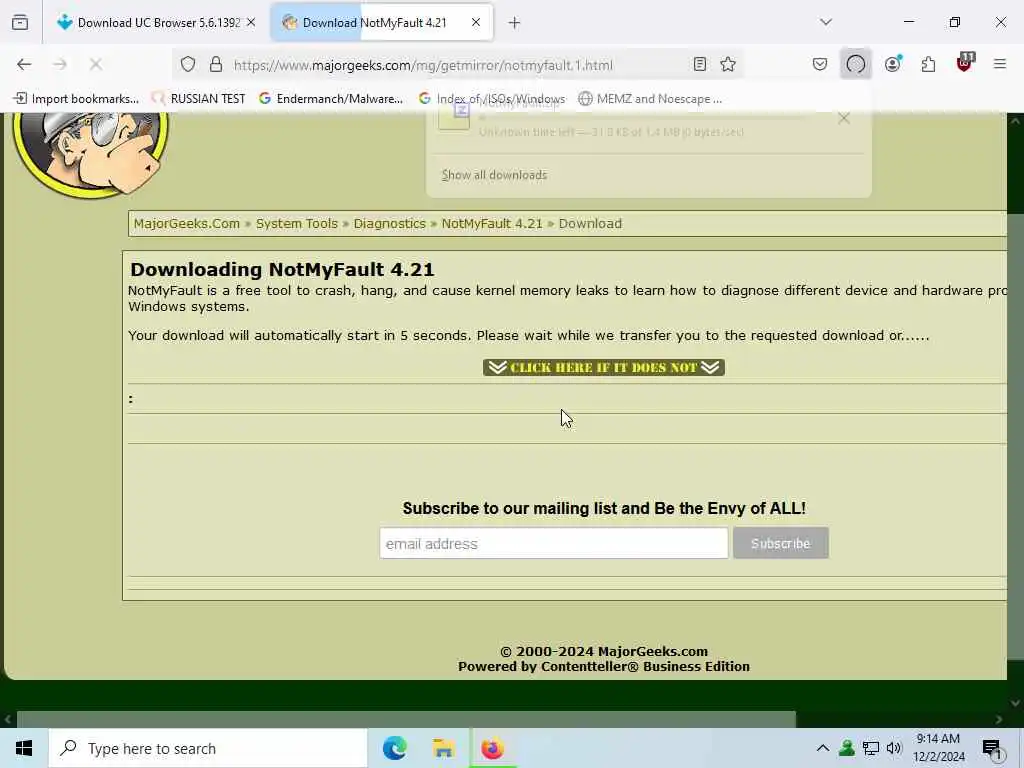
Task: Open extensions puzzle icon
Action: [x=928, y=64]
